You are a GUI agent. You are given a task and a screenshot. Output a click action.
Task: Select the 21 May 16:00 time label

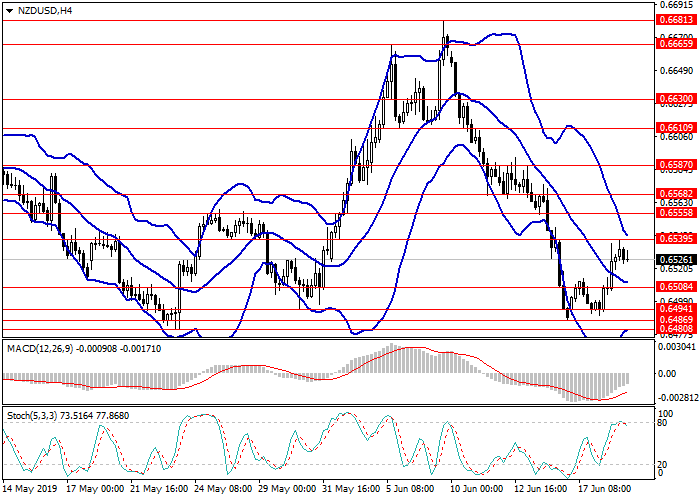point(159,489)
